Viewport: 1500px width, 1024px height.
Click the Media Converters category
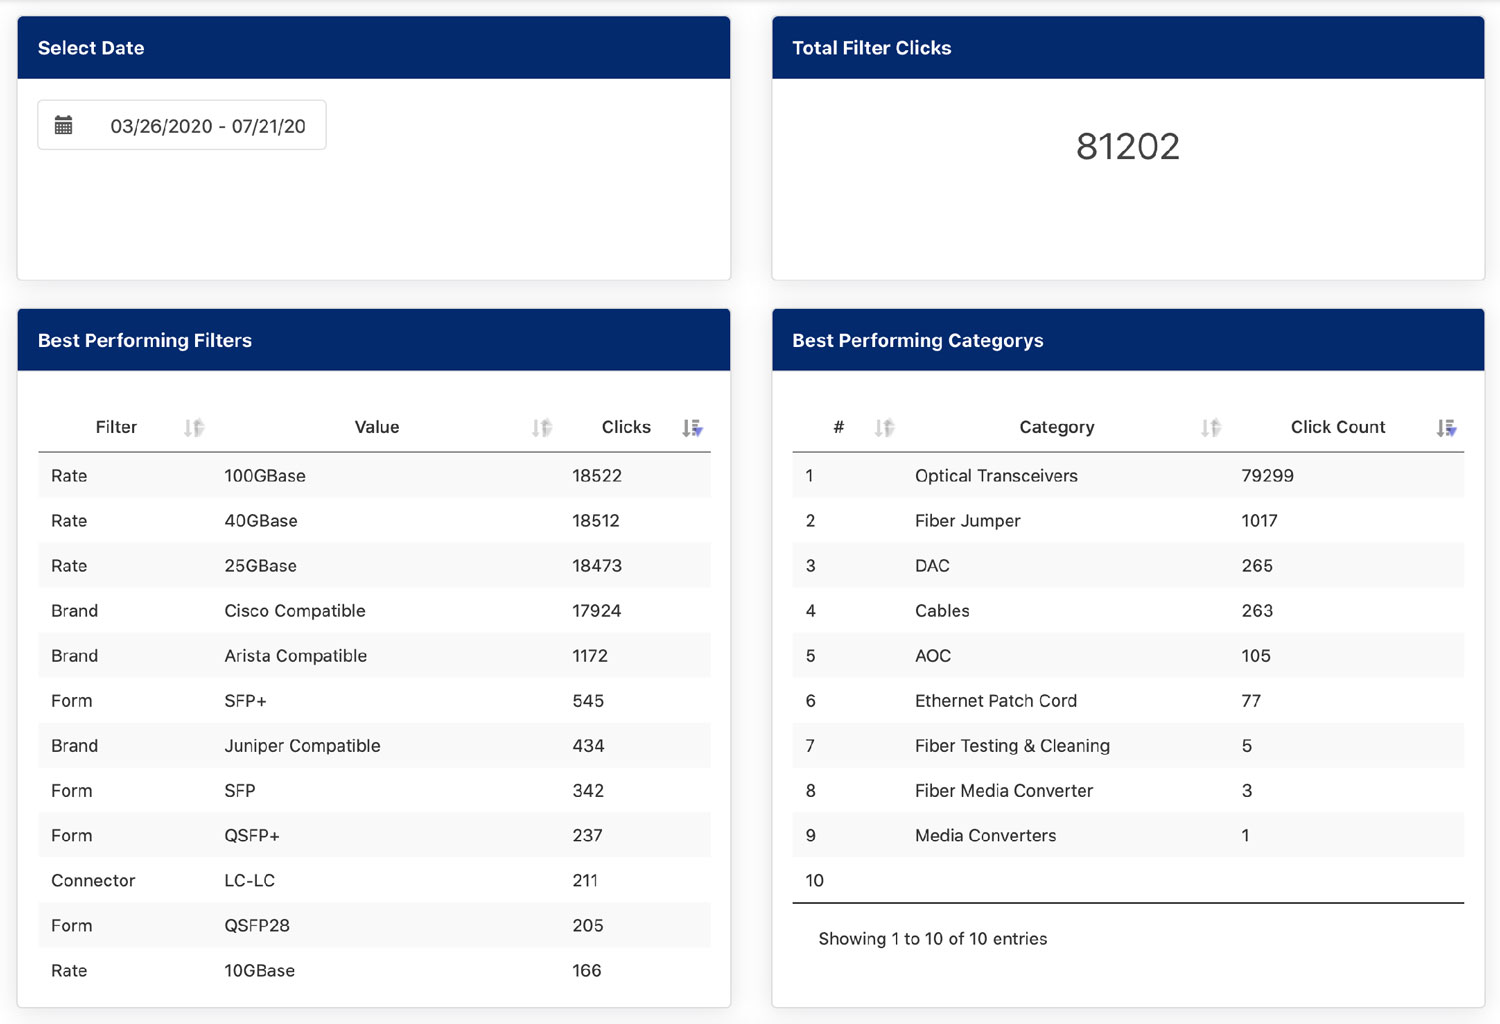tap(986, 836)
